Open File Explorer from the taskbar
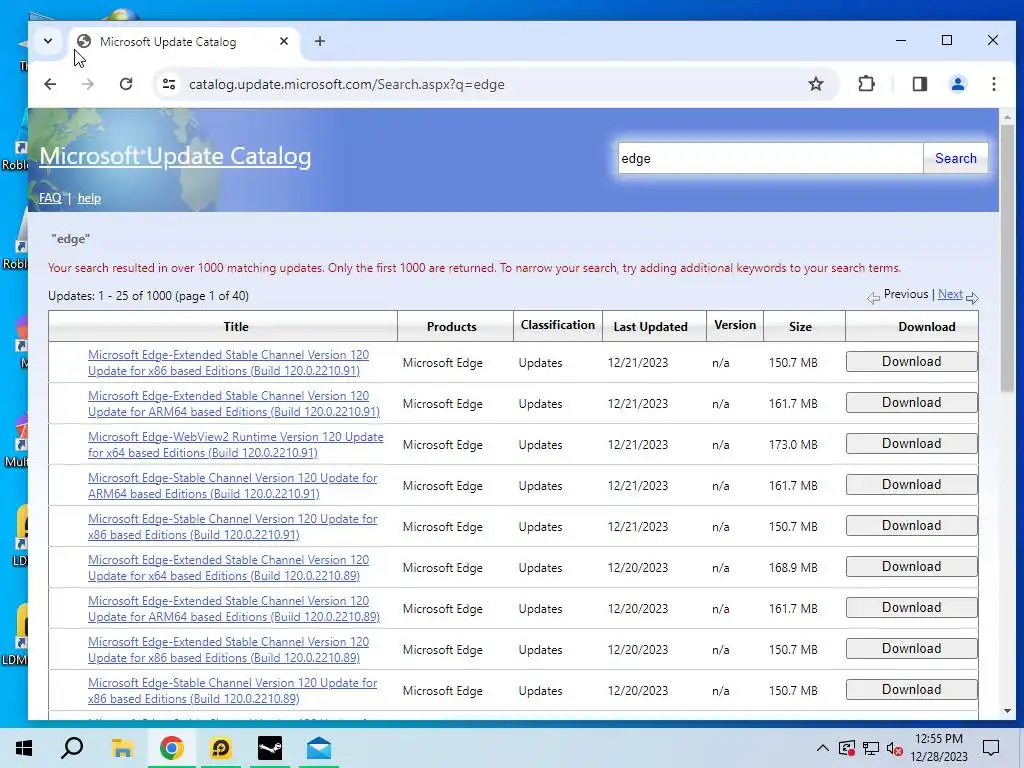This screenshot has width=1024, height=768. 122,748
